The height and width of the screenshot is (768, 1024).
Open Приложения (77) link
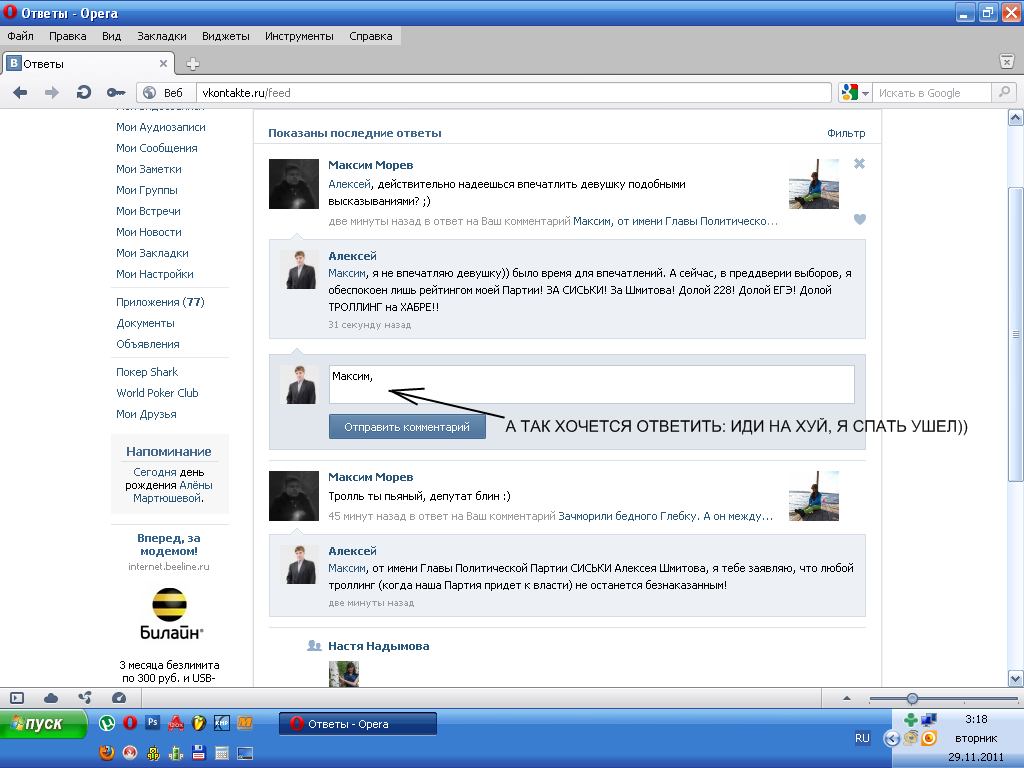pos(160,302)
